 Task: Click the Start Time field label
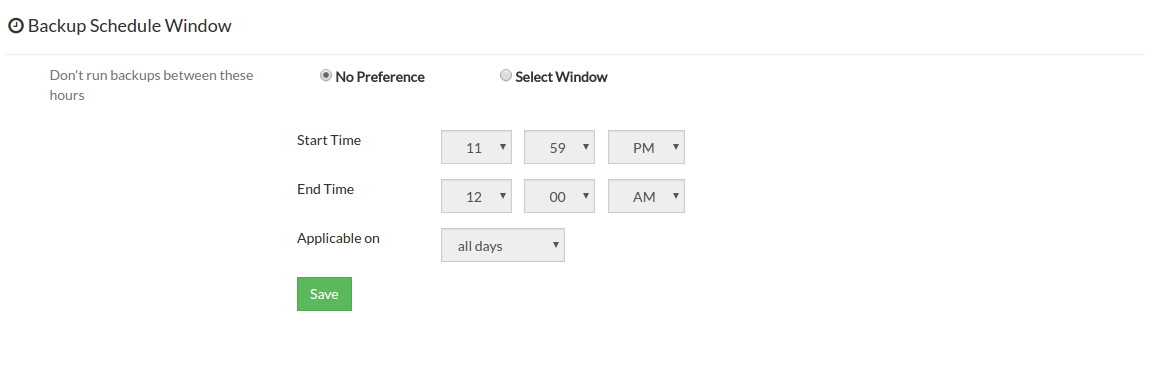coord(329,140)
